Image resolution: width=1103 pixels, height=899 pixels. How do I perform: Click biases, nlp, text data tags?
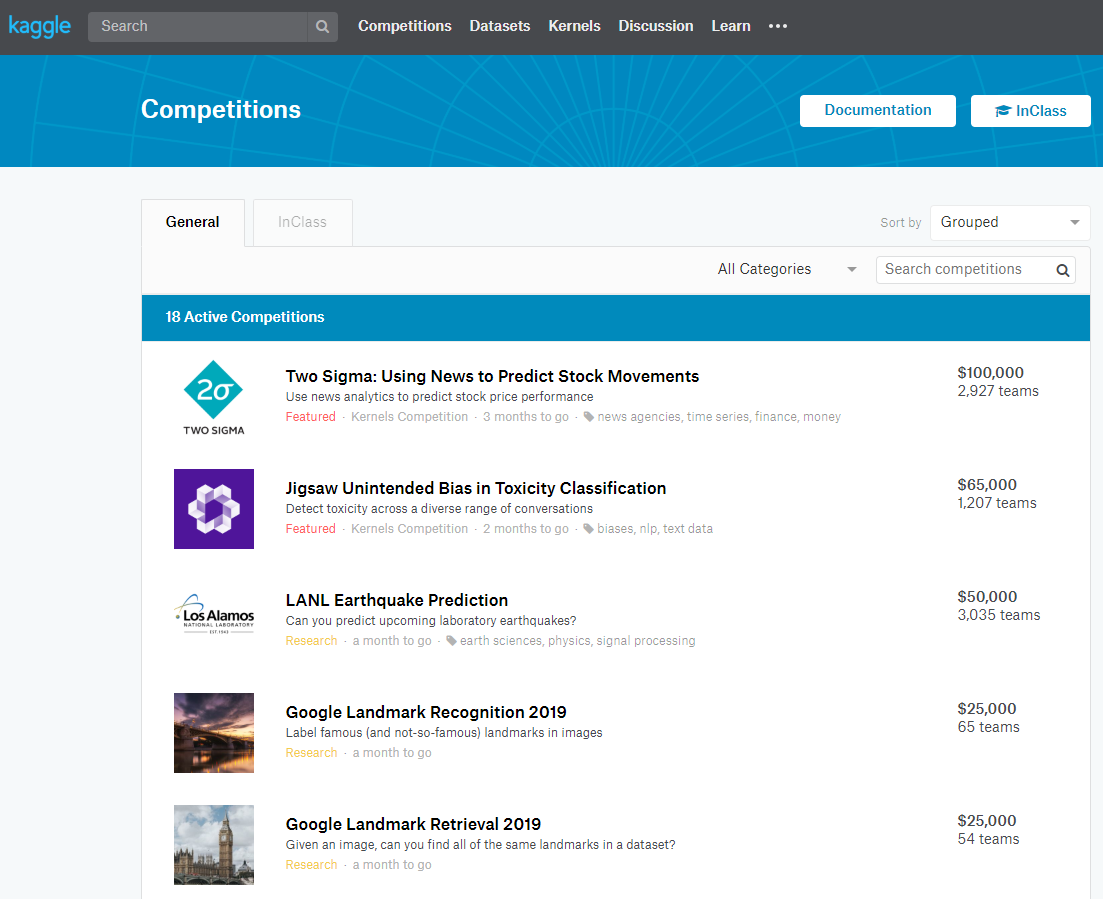(655, 528)
